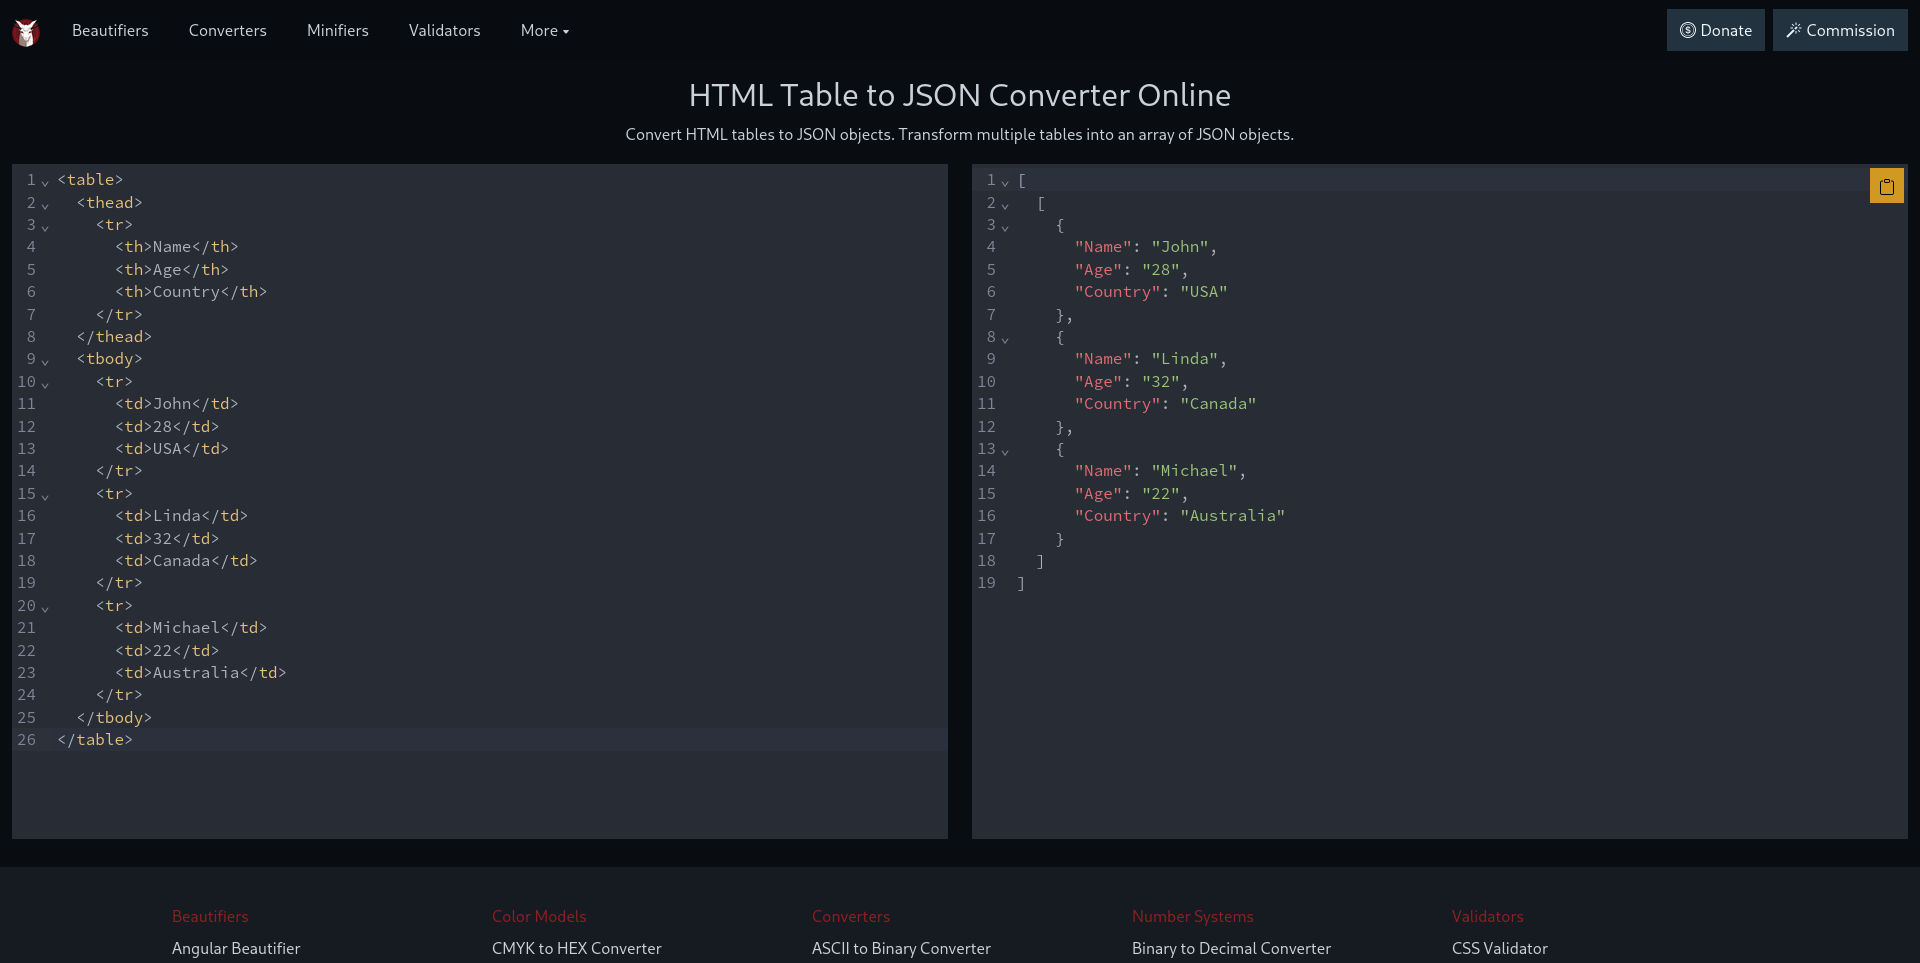Click the <th>Age</th> line in HTML editor
Image resolution: width=1920 pixels, height=963 pixels.
point(172,270)
